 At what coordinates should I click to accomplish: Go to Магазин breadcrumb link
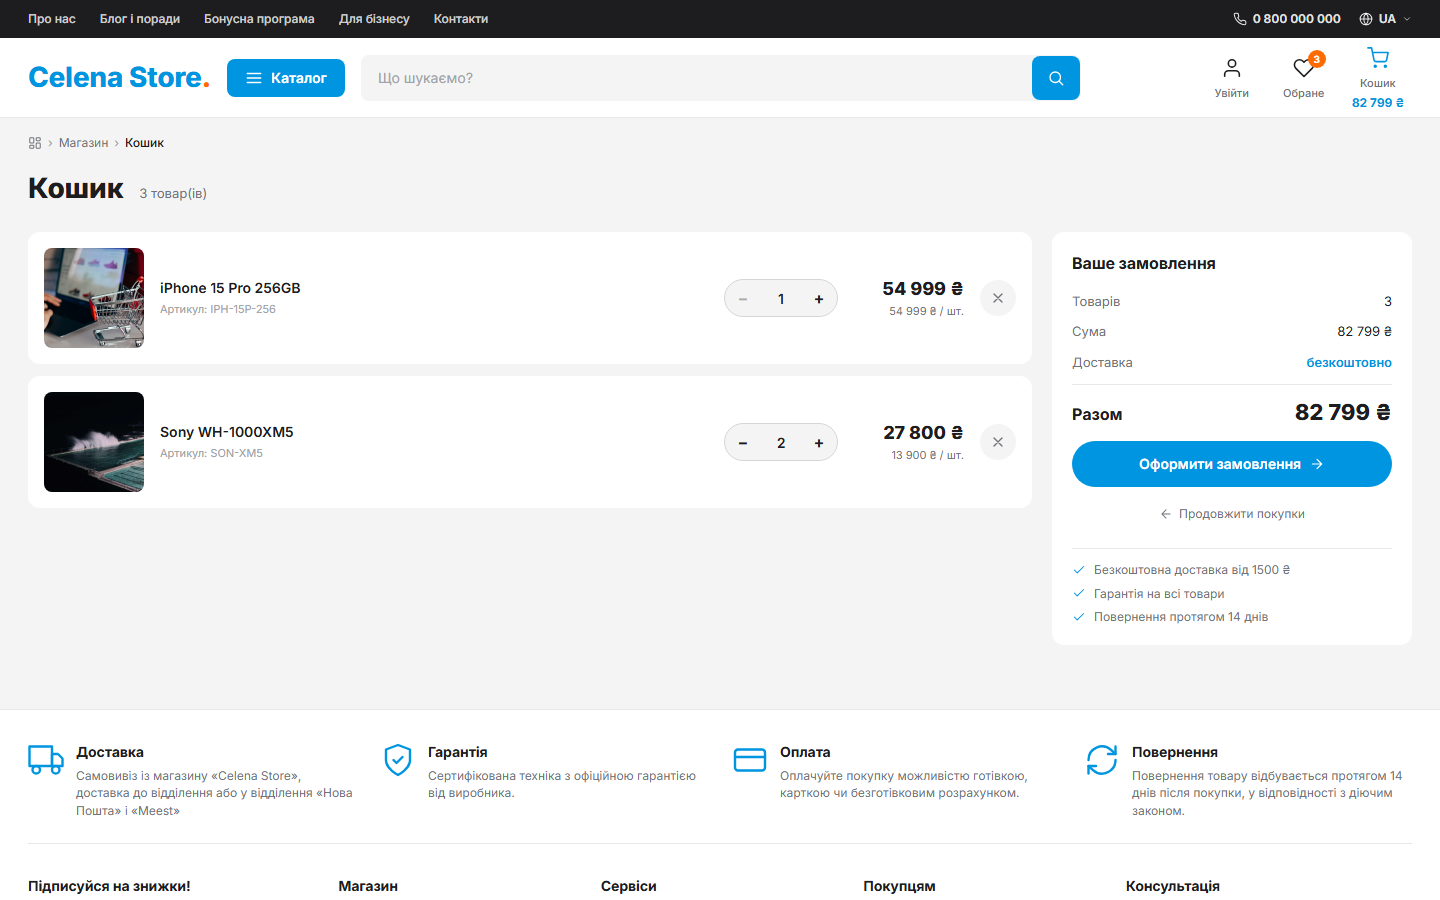[83, 143]
